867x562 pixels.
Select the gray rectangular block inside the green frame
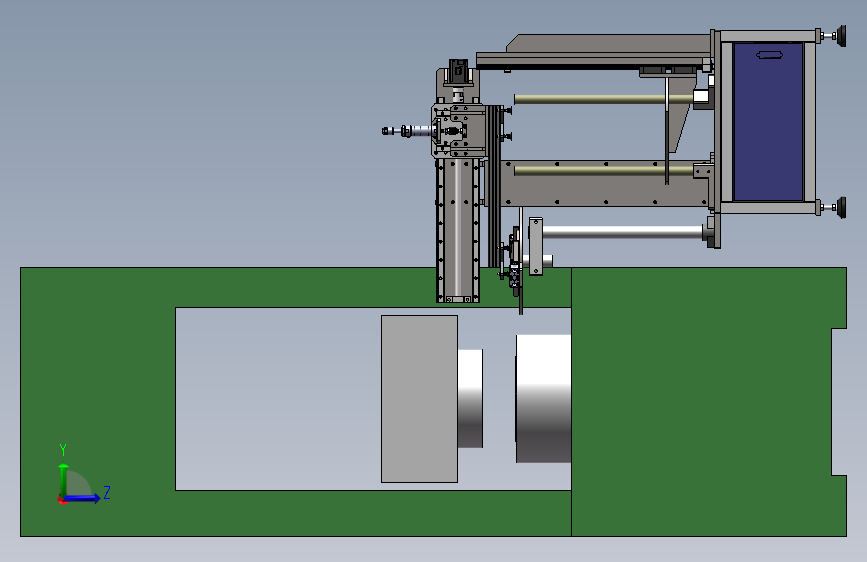click(x=419, y=399)
